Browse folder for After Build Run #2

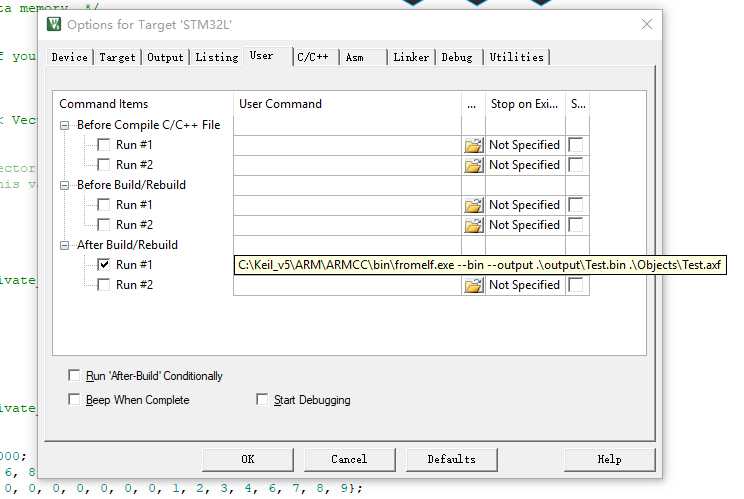click(x=473, y=285)
